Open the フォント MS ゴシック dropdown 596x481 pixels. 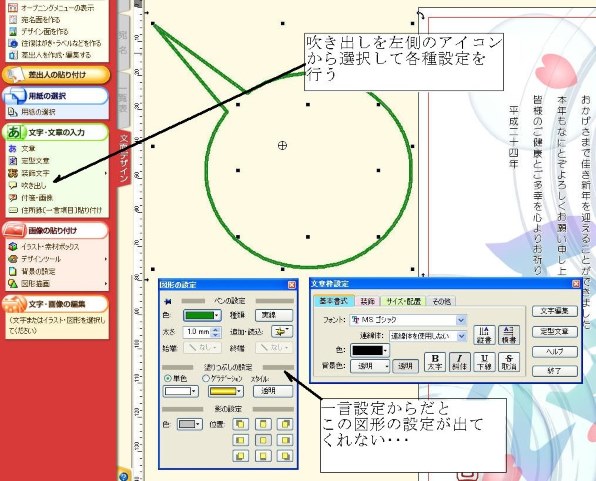(x=461, y=320)
